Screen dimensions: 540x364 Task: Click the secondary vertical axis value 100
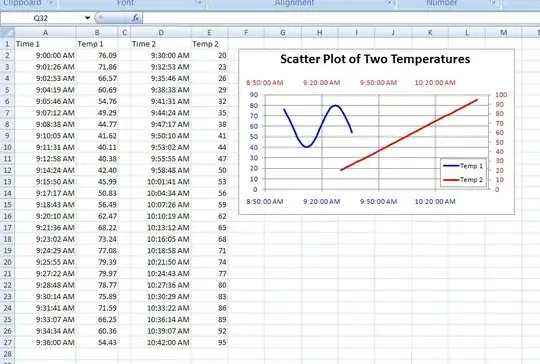[501, 95]
